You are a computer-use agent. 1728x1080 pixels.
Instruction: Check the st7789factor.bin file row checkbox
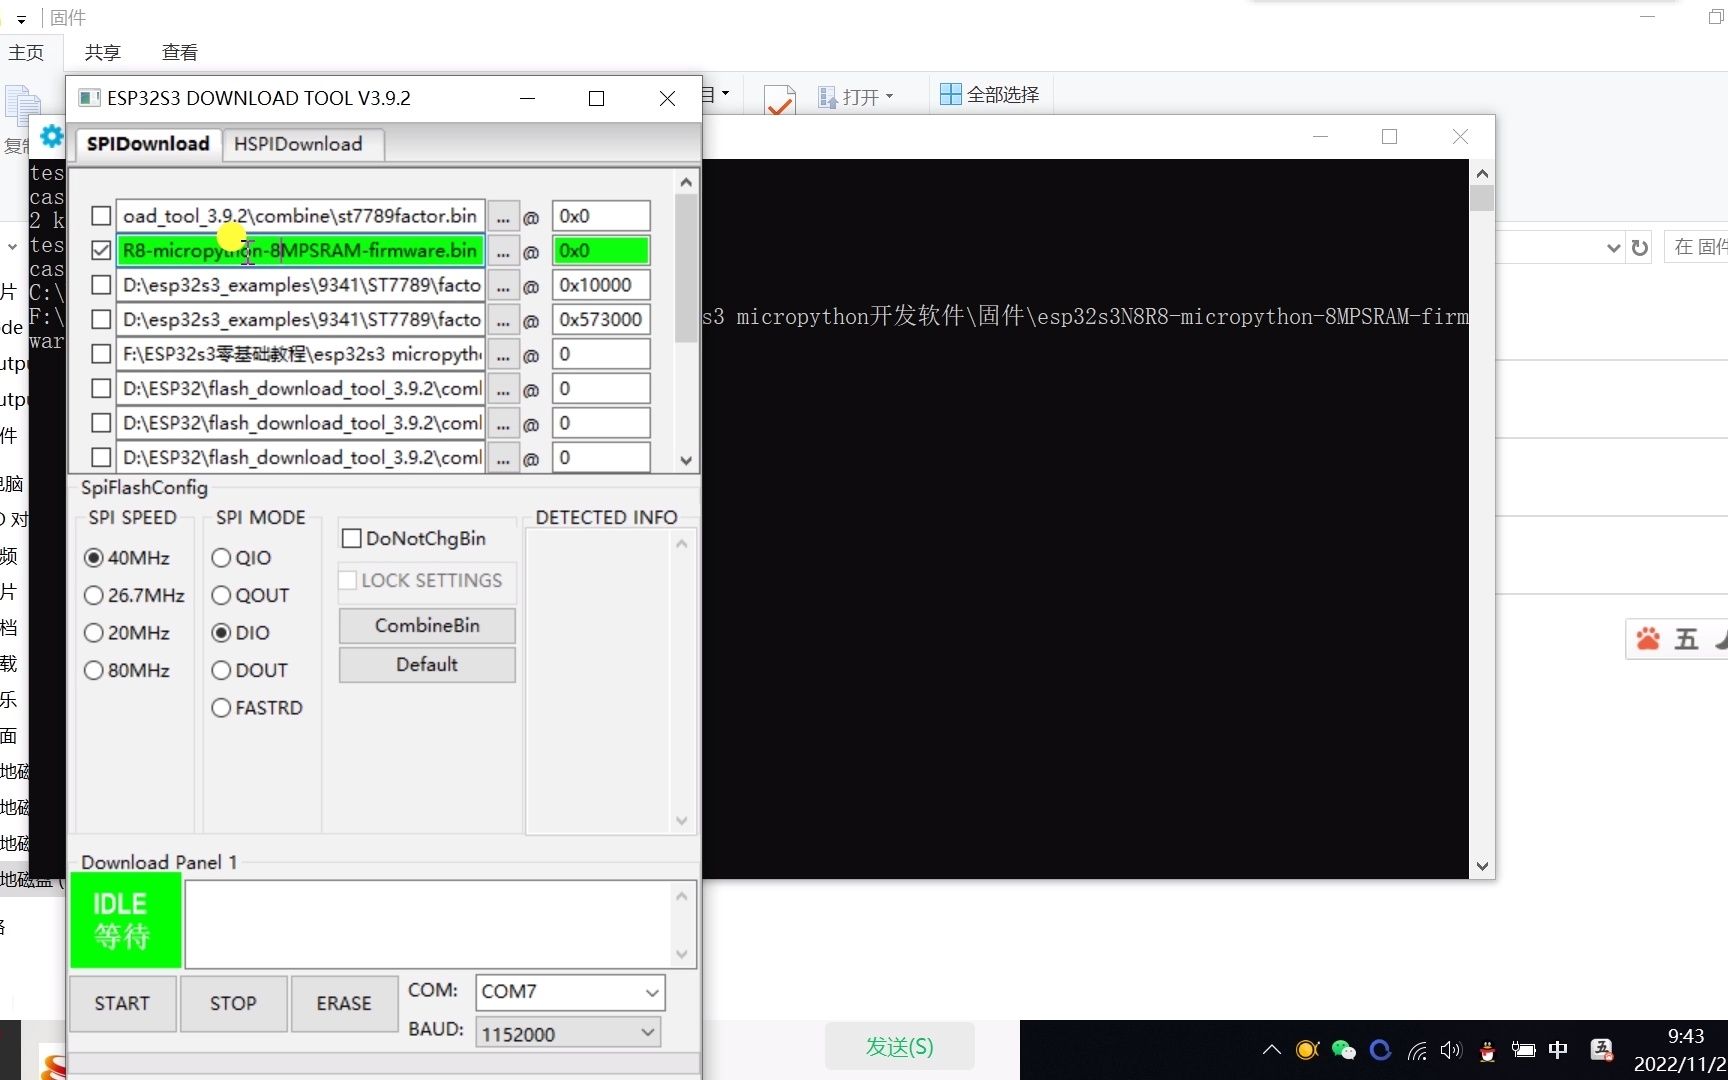pyautogui.click(x=101, y=216)
